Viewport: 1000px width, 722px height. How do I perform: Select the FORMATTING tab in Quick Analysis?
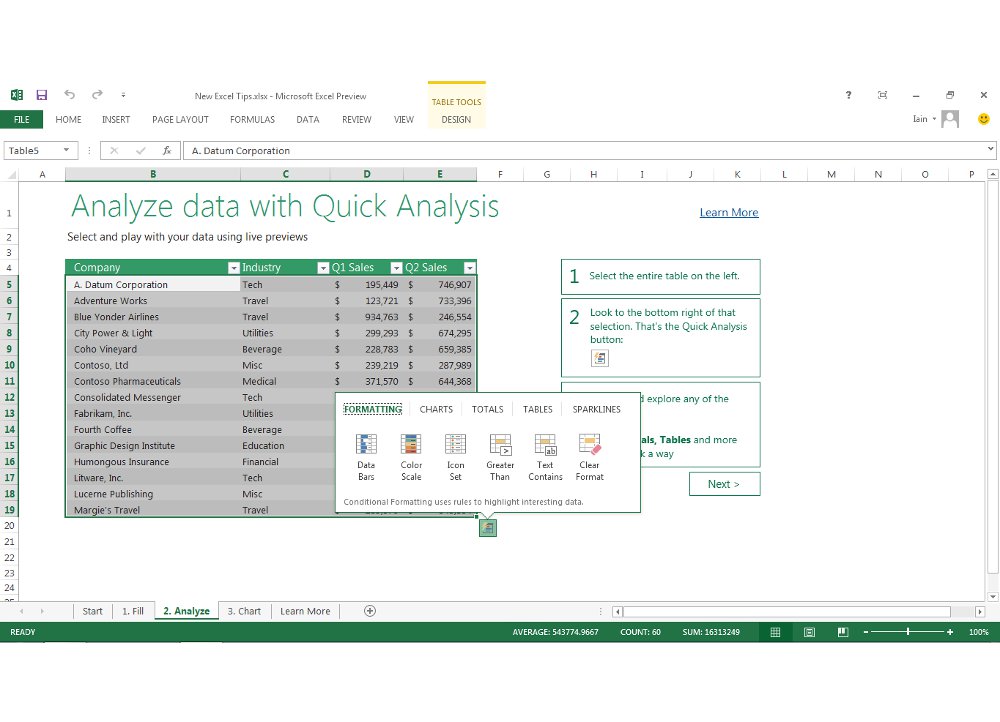tap(373, 409)
